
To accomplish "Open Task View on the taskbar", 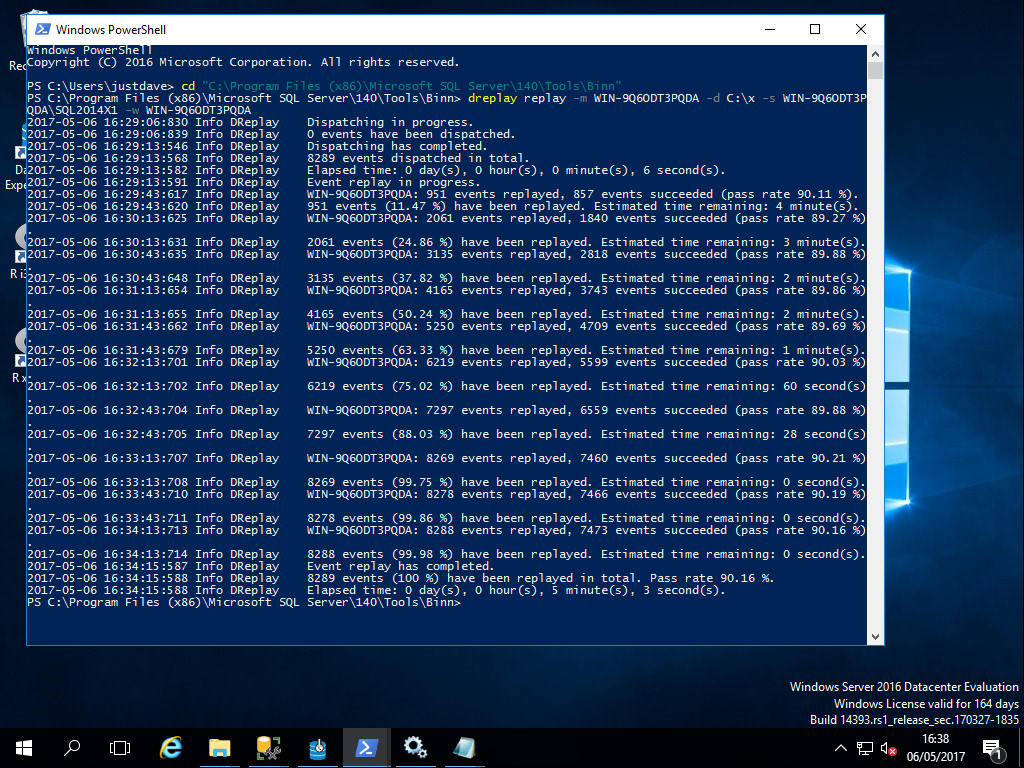I will point(120,747).
